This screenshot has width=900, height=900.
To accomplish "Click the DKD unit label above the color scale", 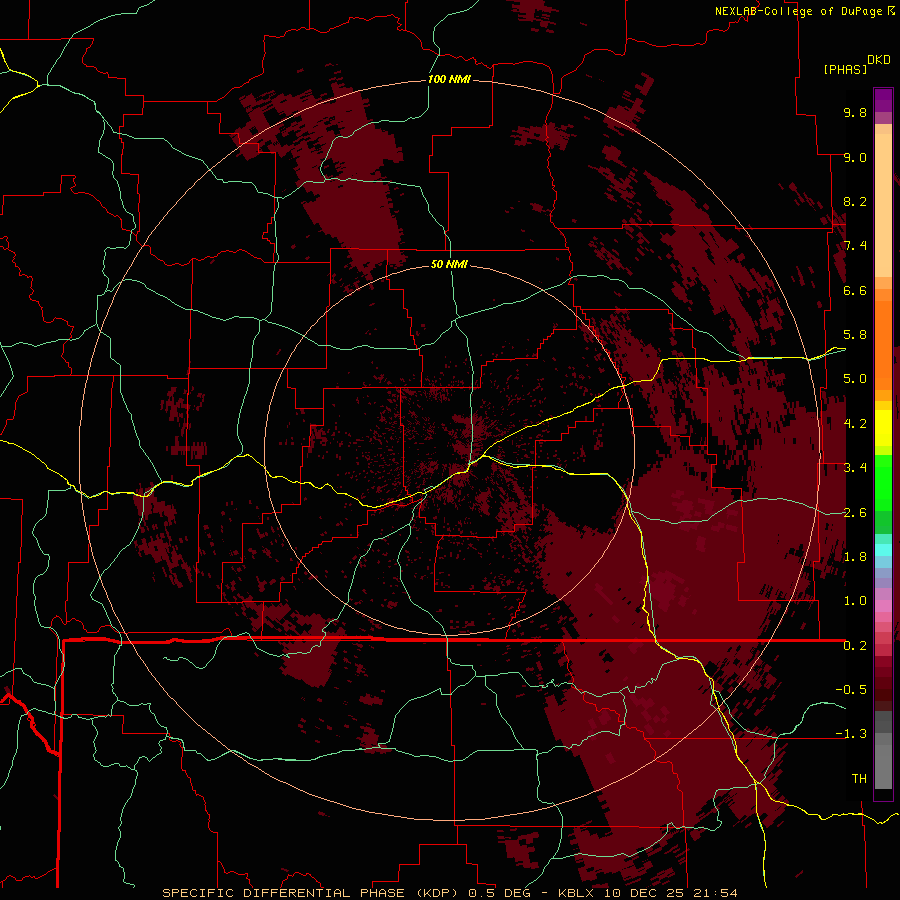I will [879, 60].
